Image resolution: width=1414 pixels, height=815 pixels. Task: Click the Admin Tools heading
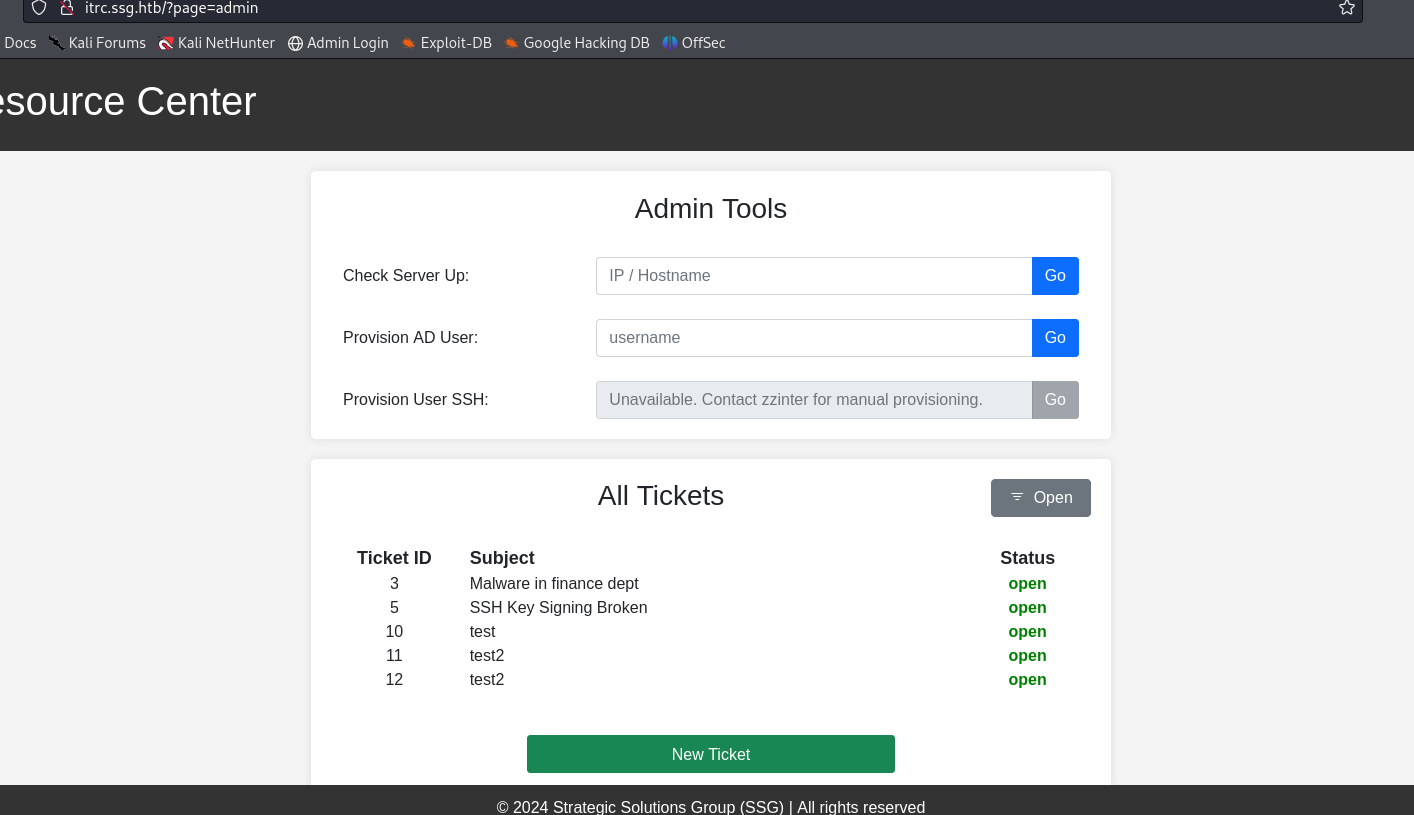(x=711, y=209)
